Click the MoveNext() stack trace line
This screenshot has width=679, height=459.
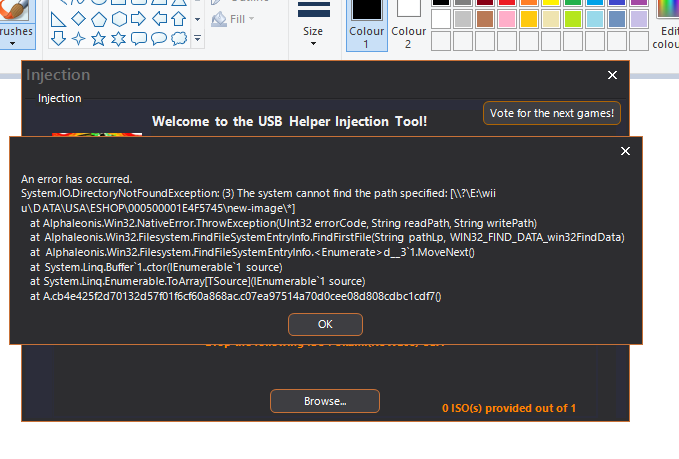coord(252,252)
